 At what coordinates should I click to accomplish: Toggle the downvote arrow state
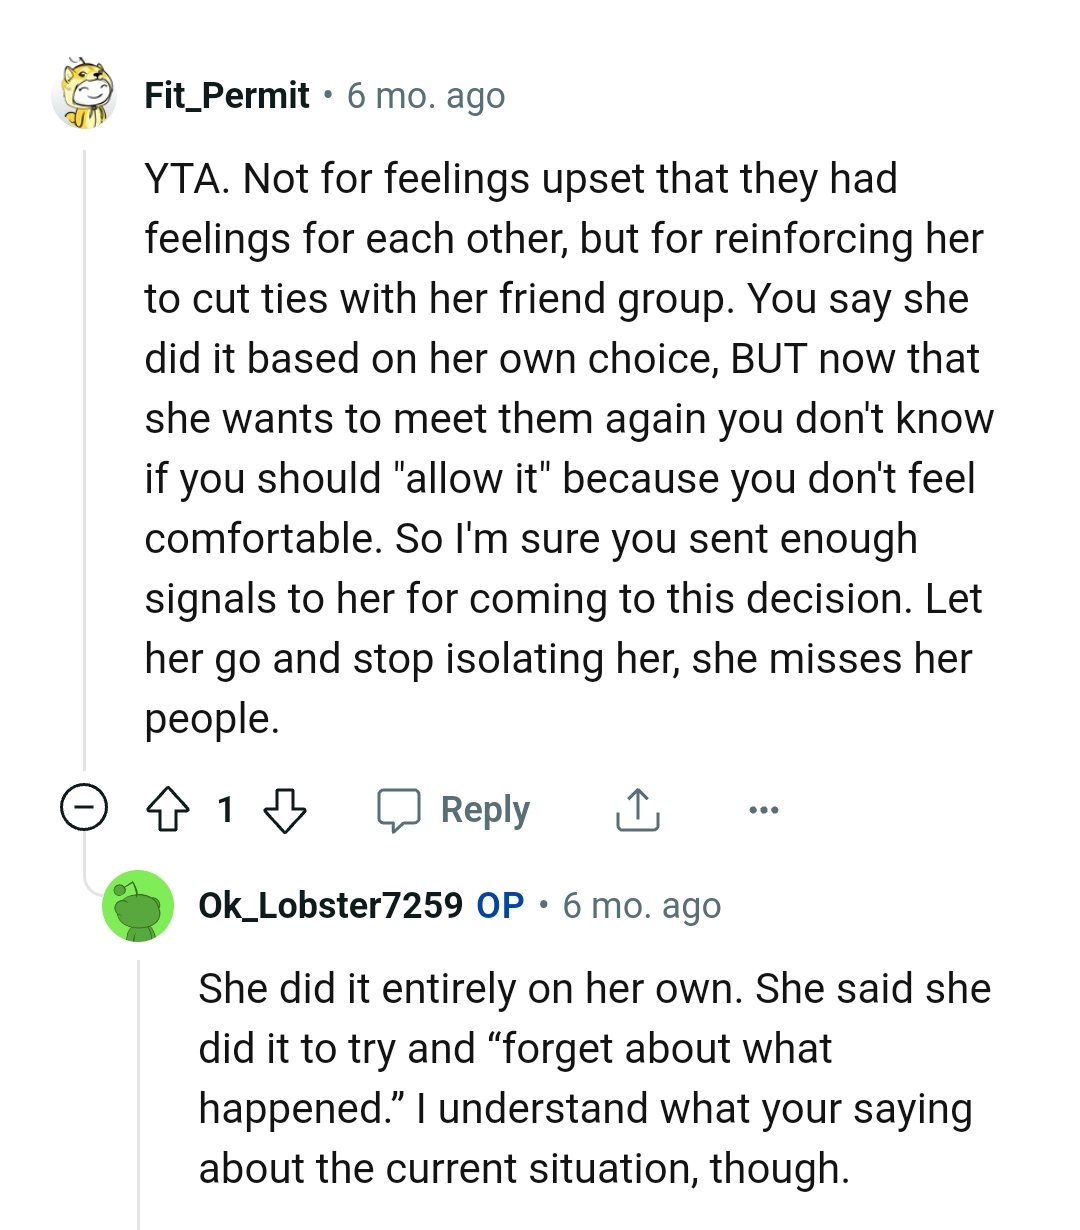pyautogui.click(x=286, y=810)
